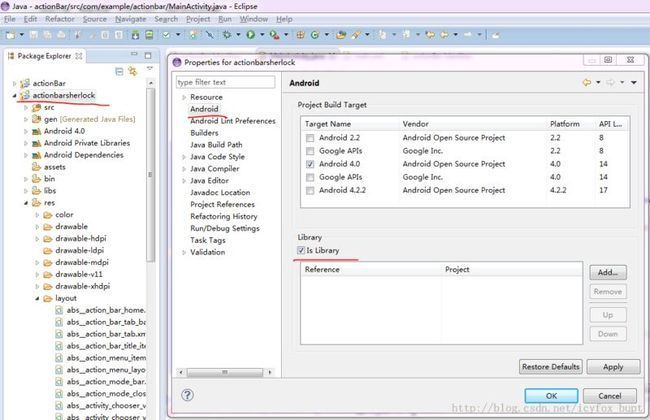Check the Android 4.2.2 build target
Viewport: 650px width, 420px height.
tap(310, 191)
